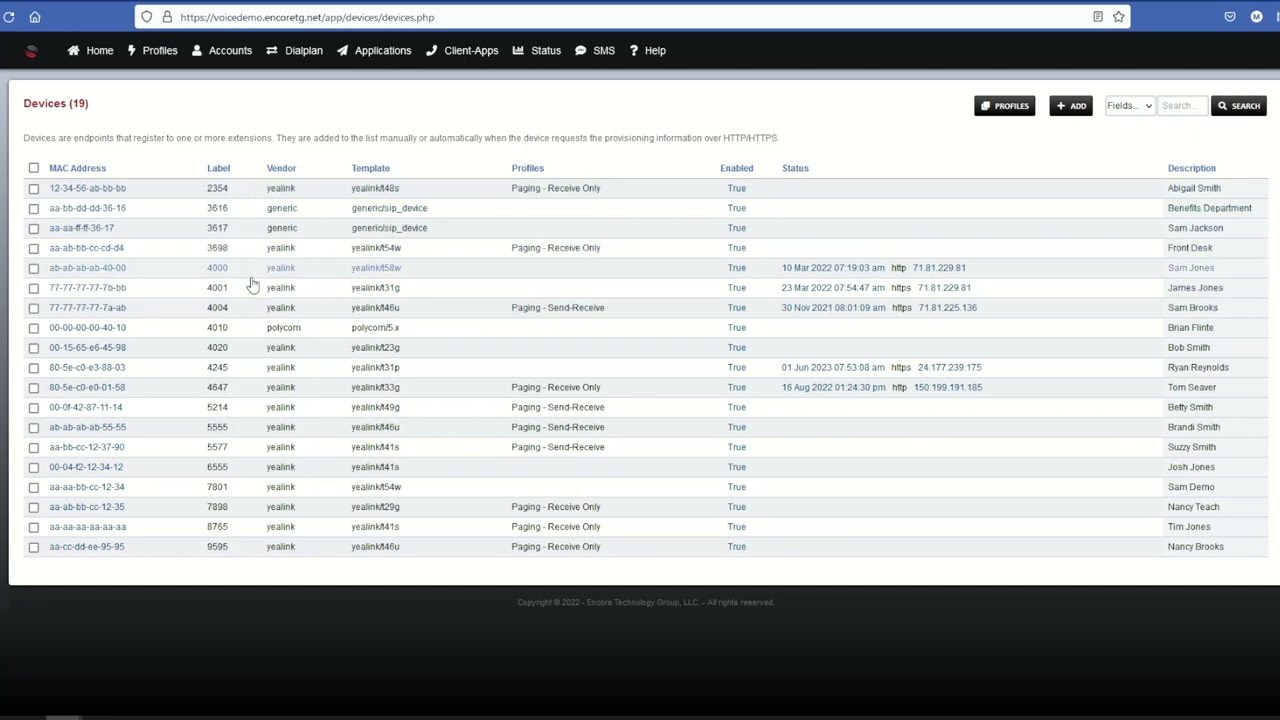Check the box for 12-34-56-ab-bb-bb
The height and width of the screenshot is (720, 1280).
(34, 188)
